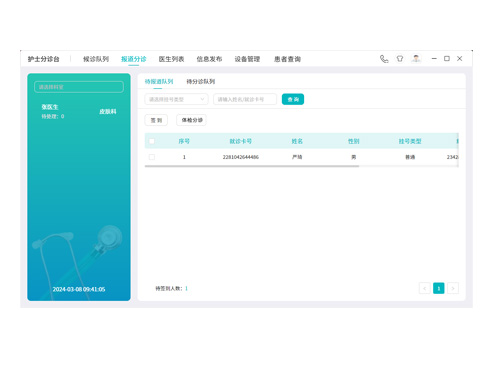The height and width of the screenshot is (368, 500).
Task: Toggle the select-all checkbox in table header
Action: coord(152,141)
